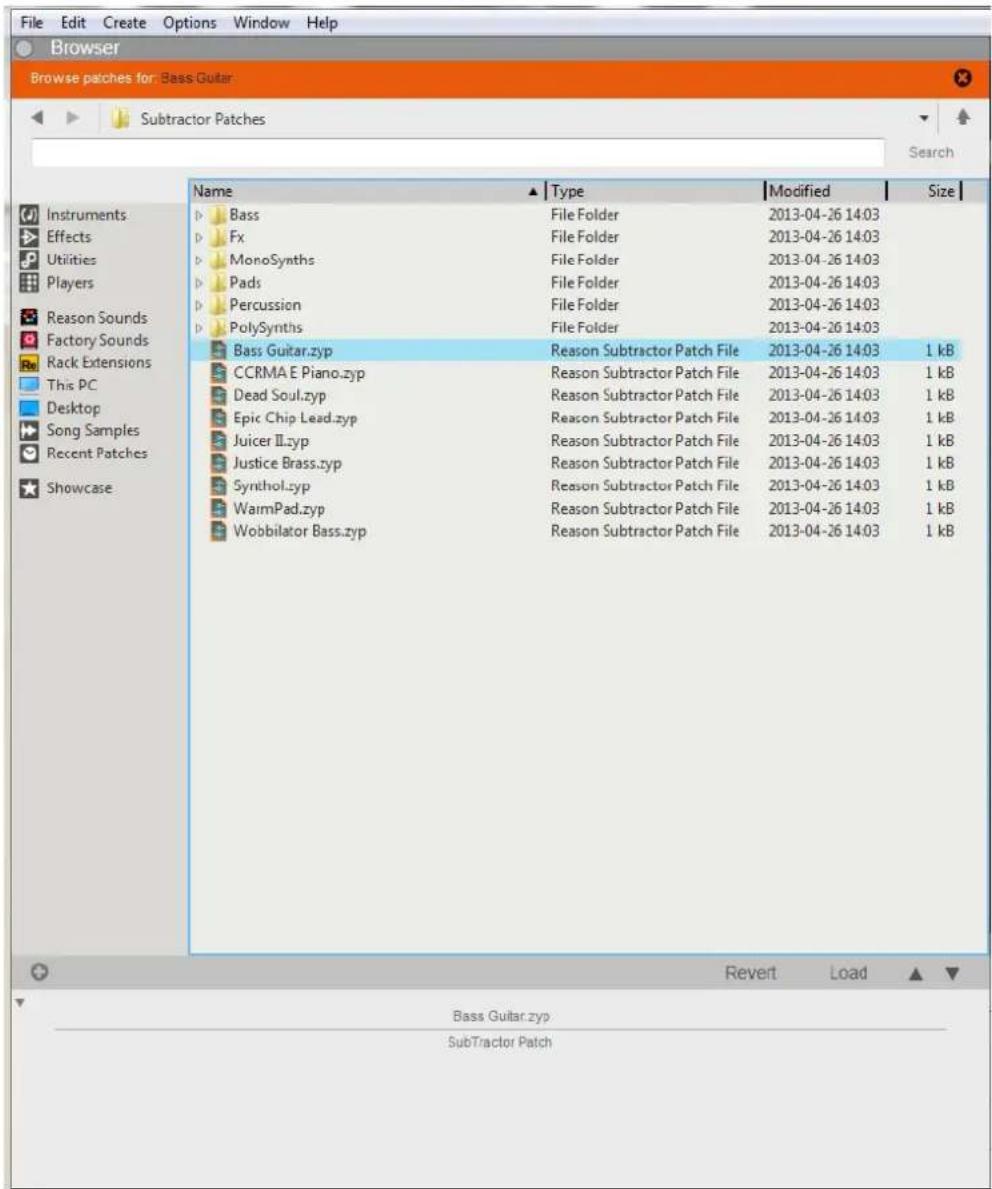Open the Showcase location
Screen dimensions: 992x1189
click(66, 488)
